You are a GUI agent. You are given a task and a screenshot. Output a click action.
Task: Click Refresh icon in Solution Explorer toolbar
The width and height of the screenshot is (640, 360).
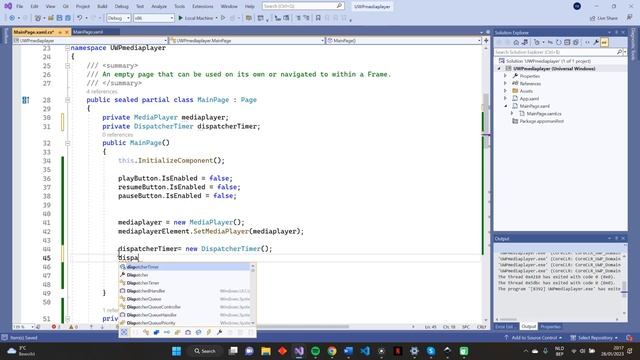click(x=558, y=42)
